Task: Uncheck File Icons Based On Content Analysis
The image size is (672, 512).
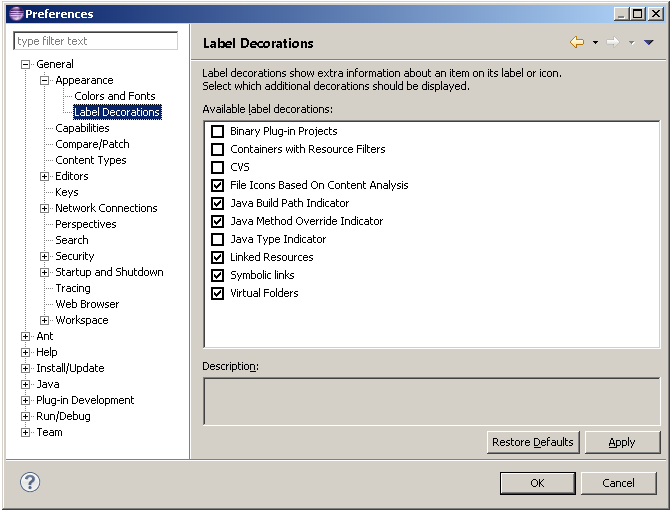Action: pos(217,185)
